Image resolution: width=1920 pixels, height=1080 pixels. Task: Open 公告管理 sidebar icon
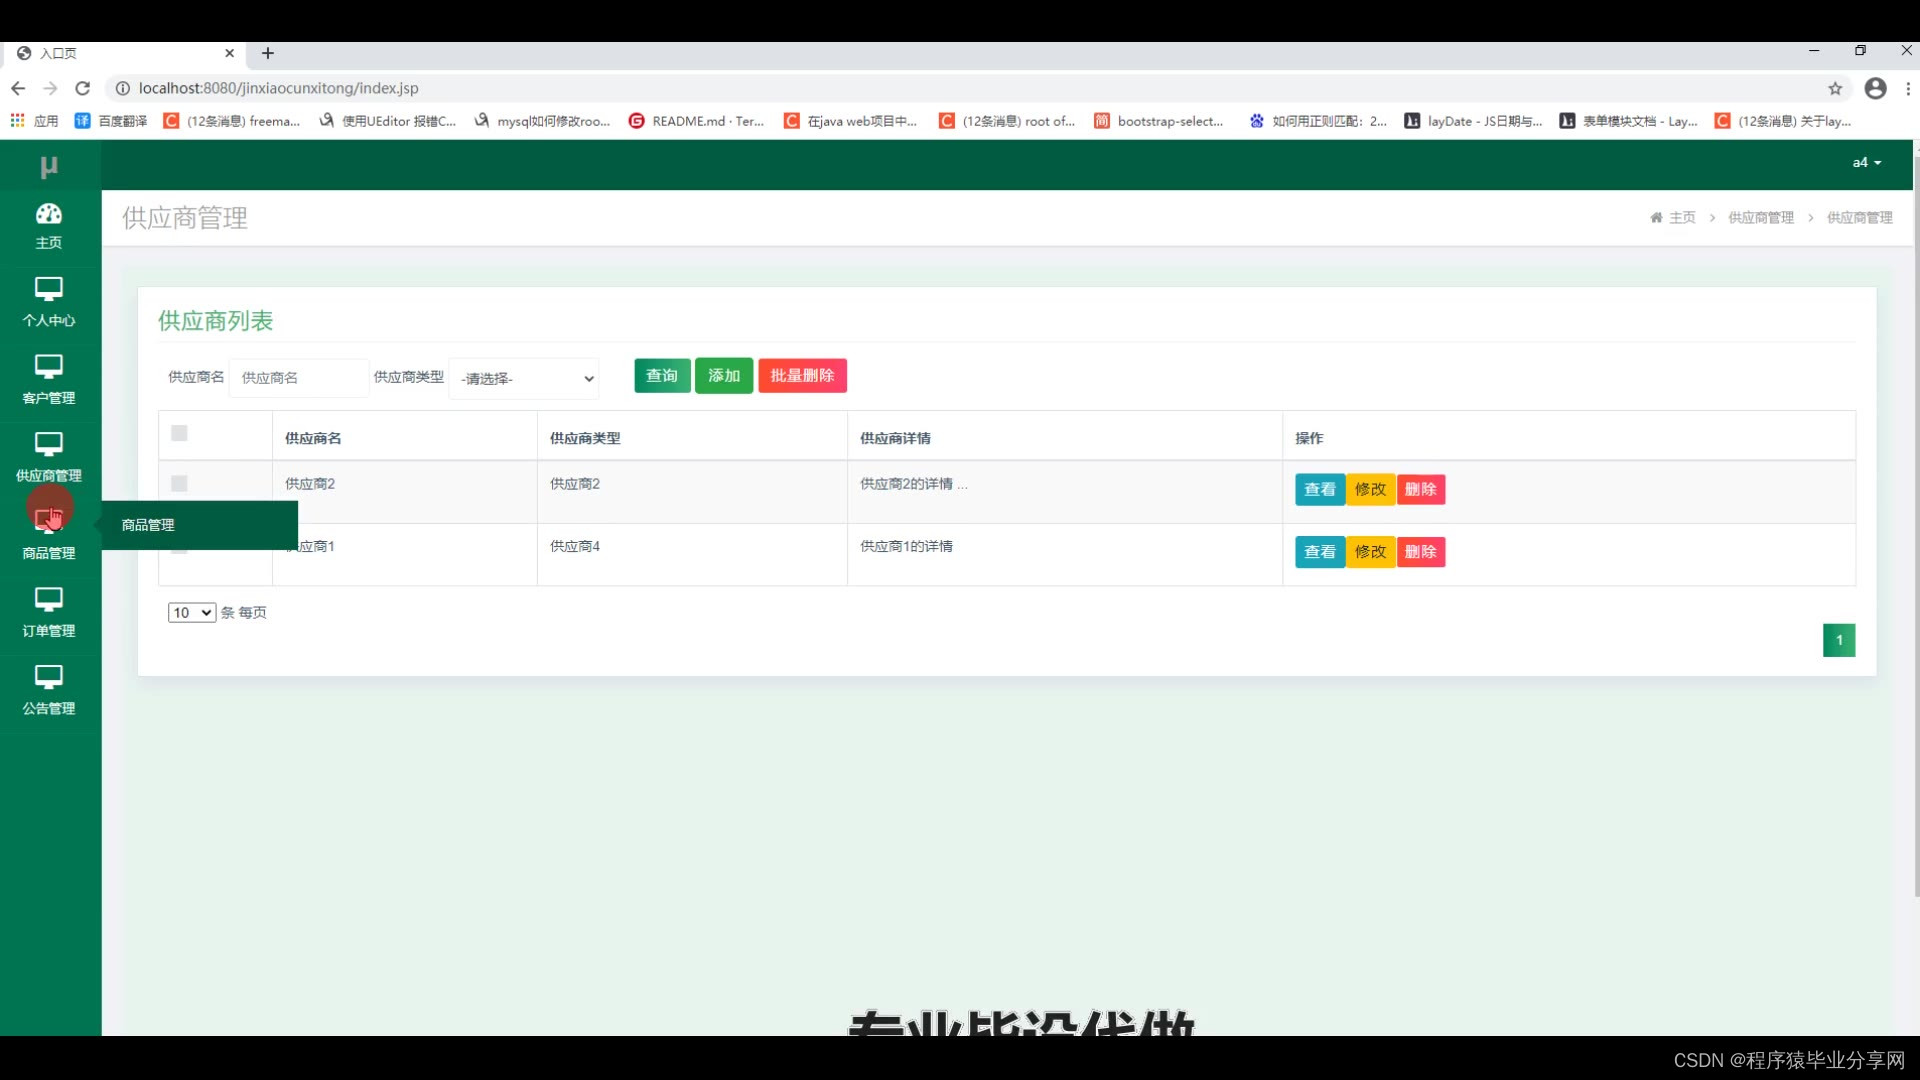pyautogui.click(x=48, y=678)
